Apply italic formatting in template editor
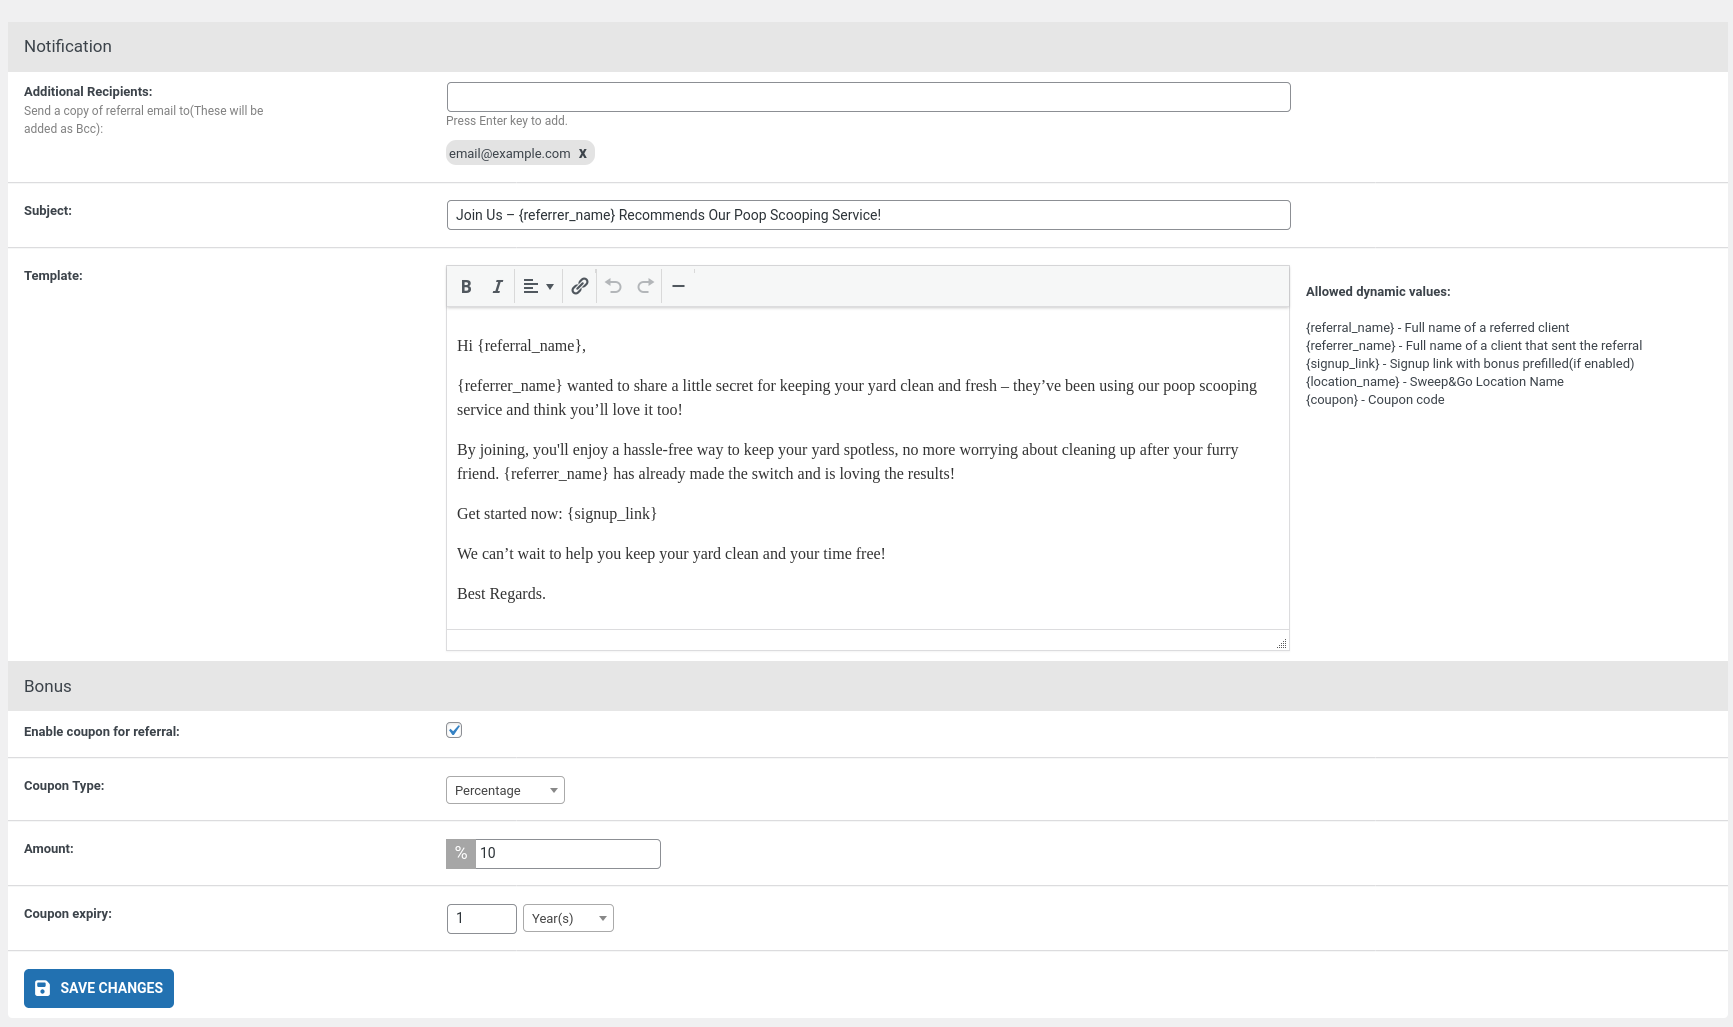The width and height of the screenshot is (1733, 1027). click(497, 287)
